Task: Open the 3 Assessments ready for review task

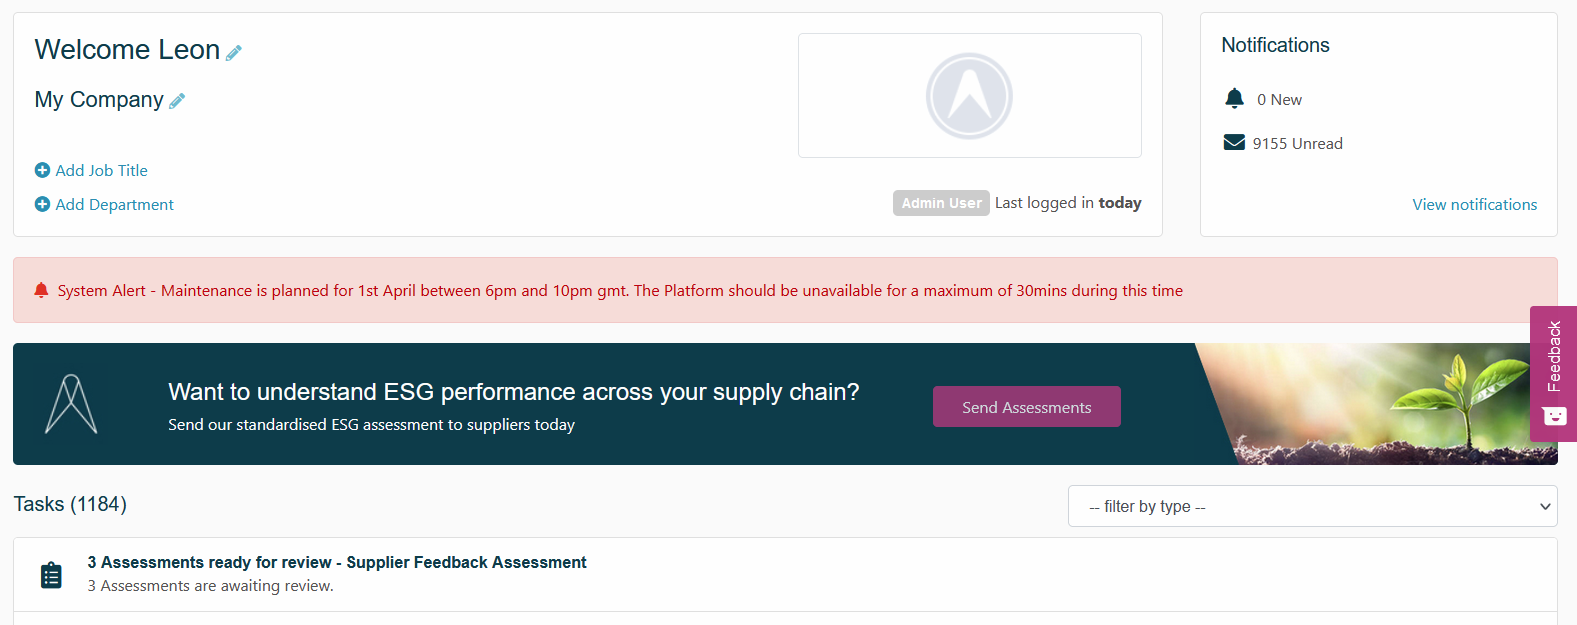Action: [x=336, y=563]
